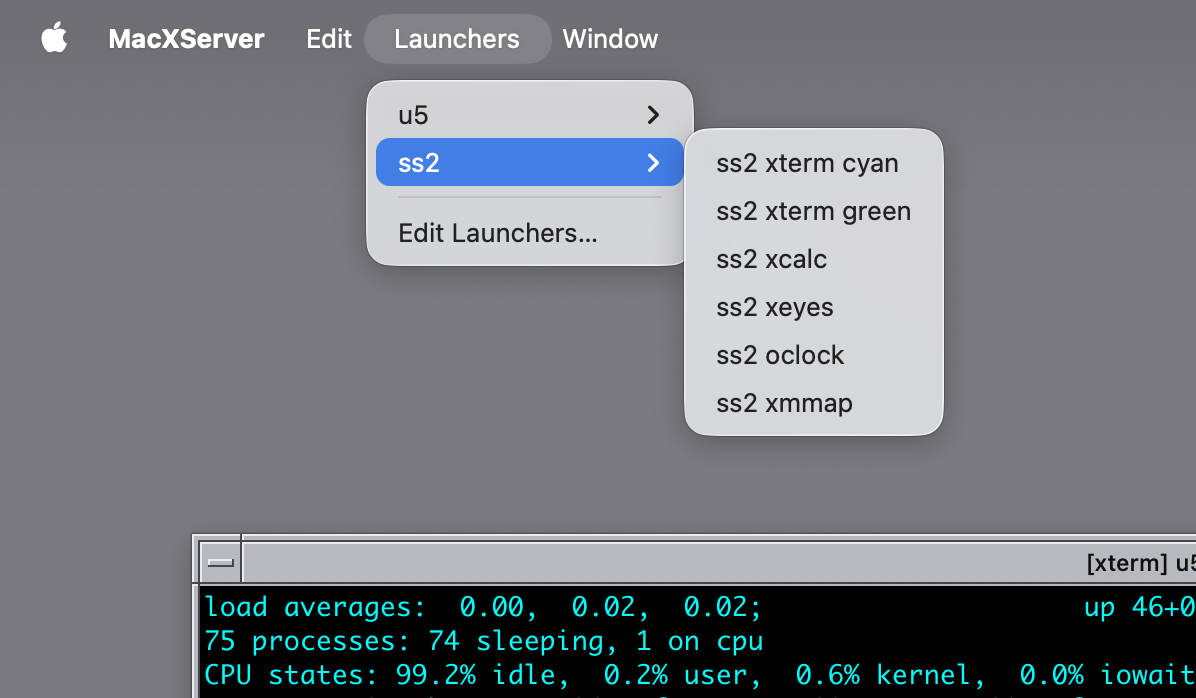Viewport: 1196px width, 698px height.
Task: Launch ss2 oclock
Action: 814,355
